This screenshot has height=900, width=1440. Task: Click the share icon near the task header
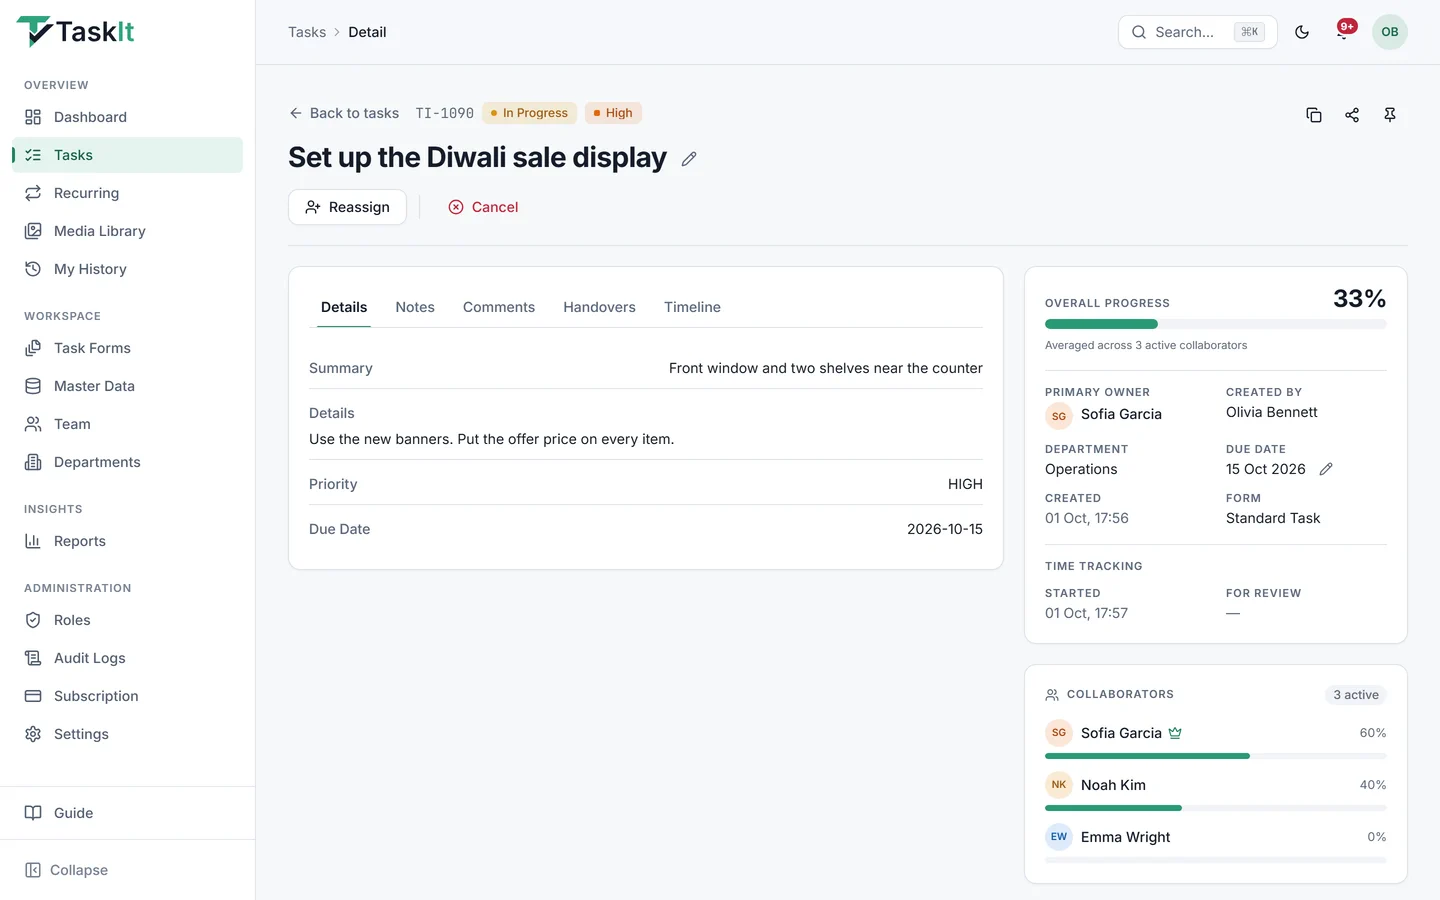click(x=1352, y=115)
